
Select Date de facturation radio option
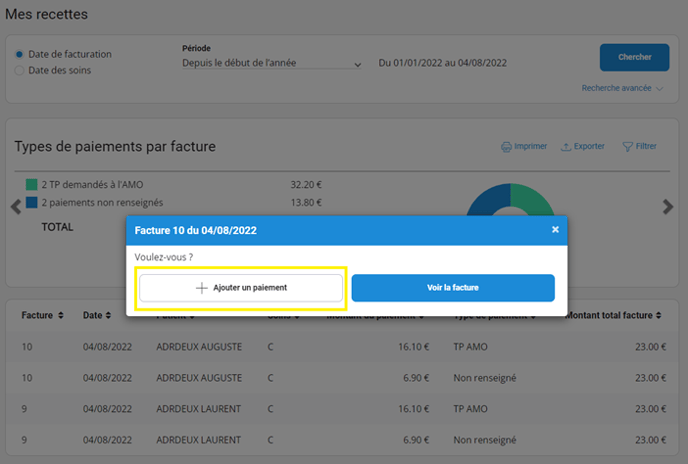click(19, 54)
